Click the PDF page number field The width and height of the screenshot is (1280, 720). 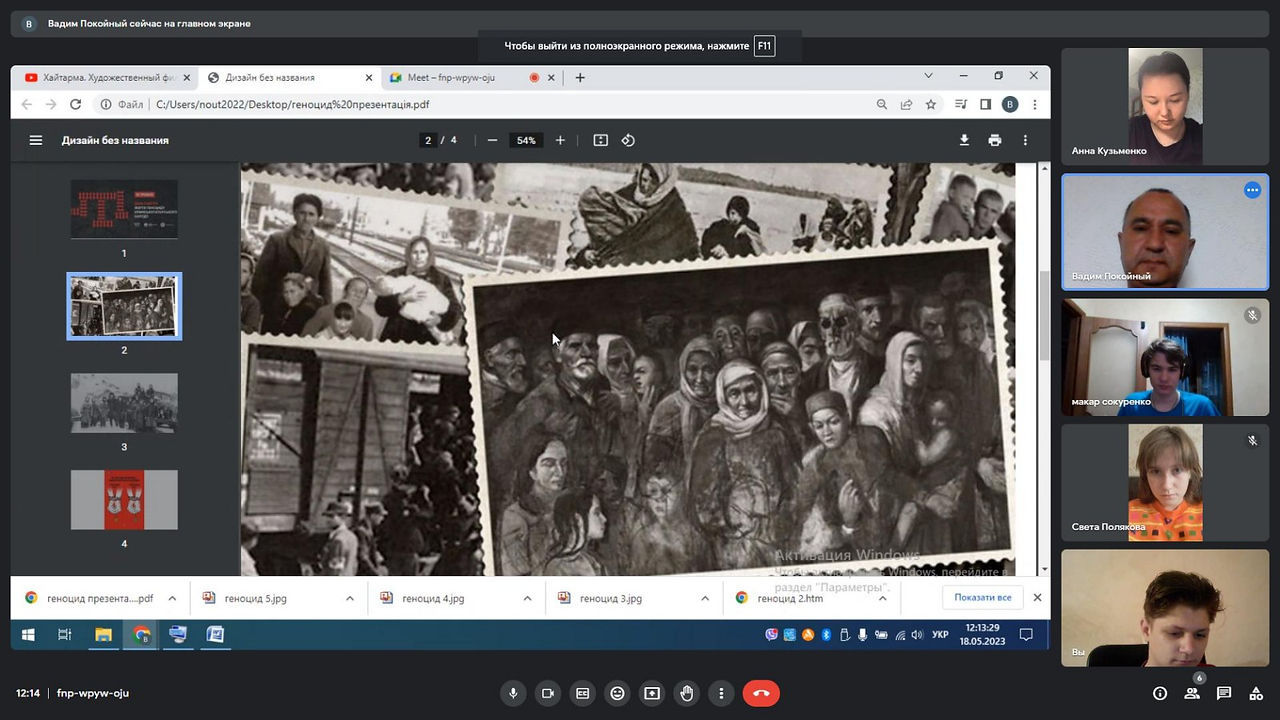click(428, 140)
